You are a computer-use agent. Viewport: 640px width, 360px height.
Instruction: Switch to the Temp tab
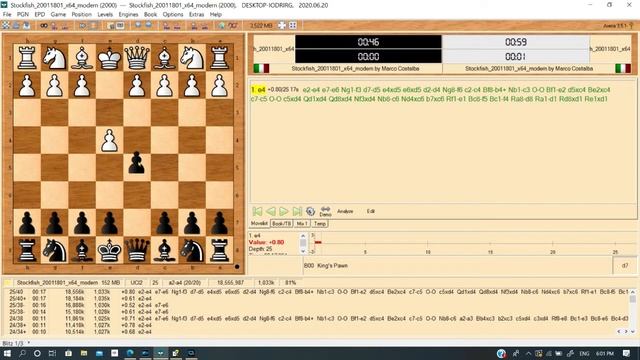tap(320, 224)
